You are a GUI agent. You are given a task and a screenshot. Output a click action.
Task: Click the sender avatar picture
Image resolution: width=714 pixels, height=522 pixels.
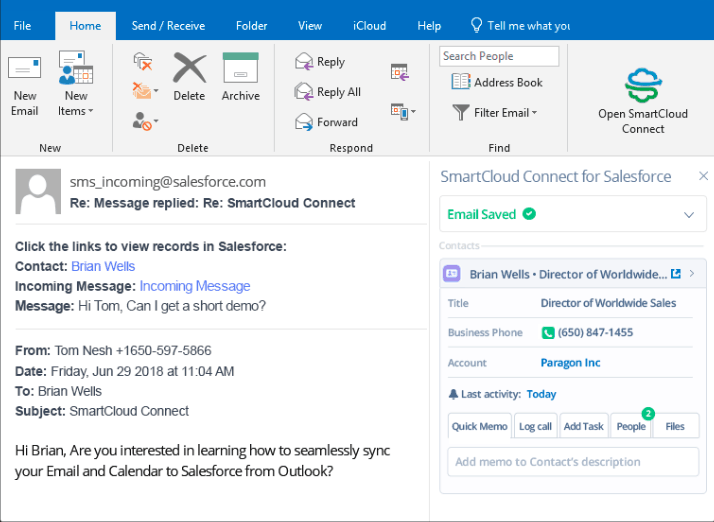pyautogui.click(x=38, y=191)
